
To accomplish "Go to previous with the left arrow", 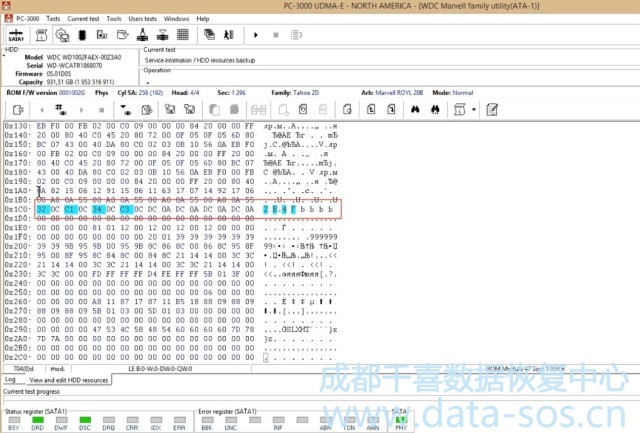I will (42, 110).
